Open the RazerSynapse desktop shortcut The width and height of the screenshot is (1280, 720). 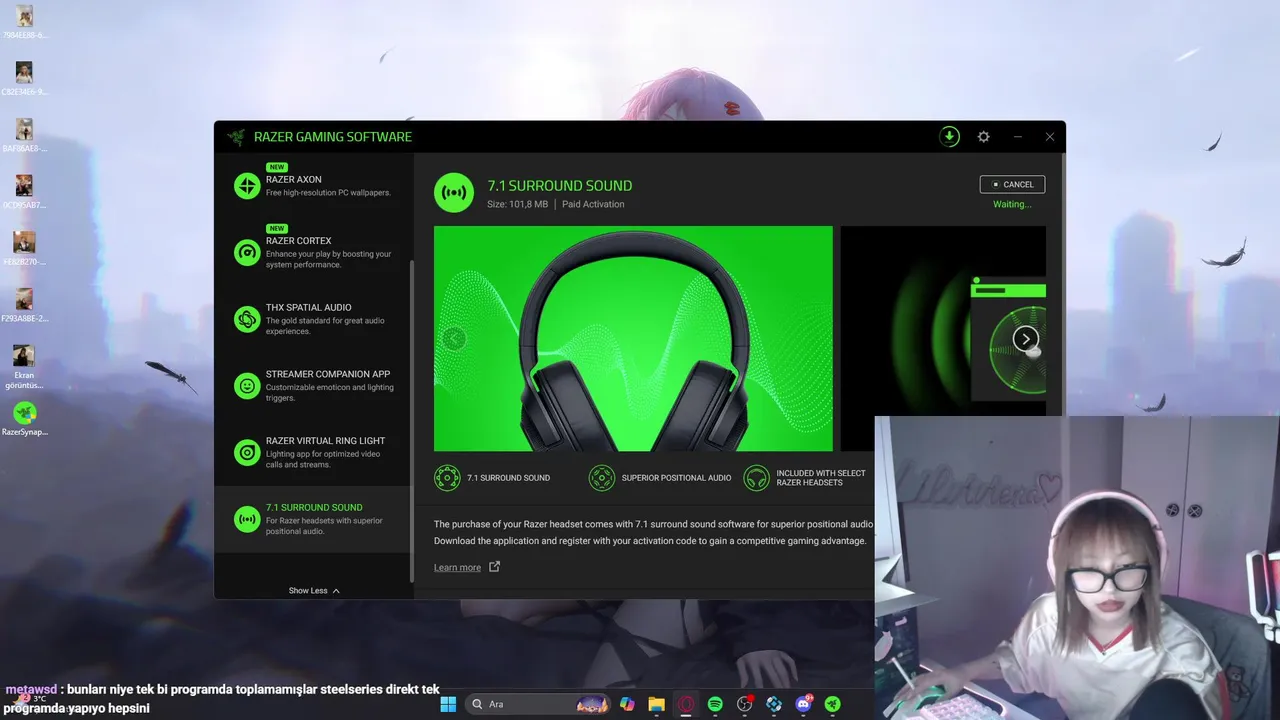[25, 420]
